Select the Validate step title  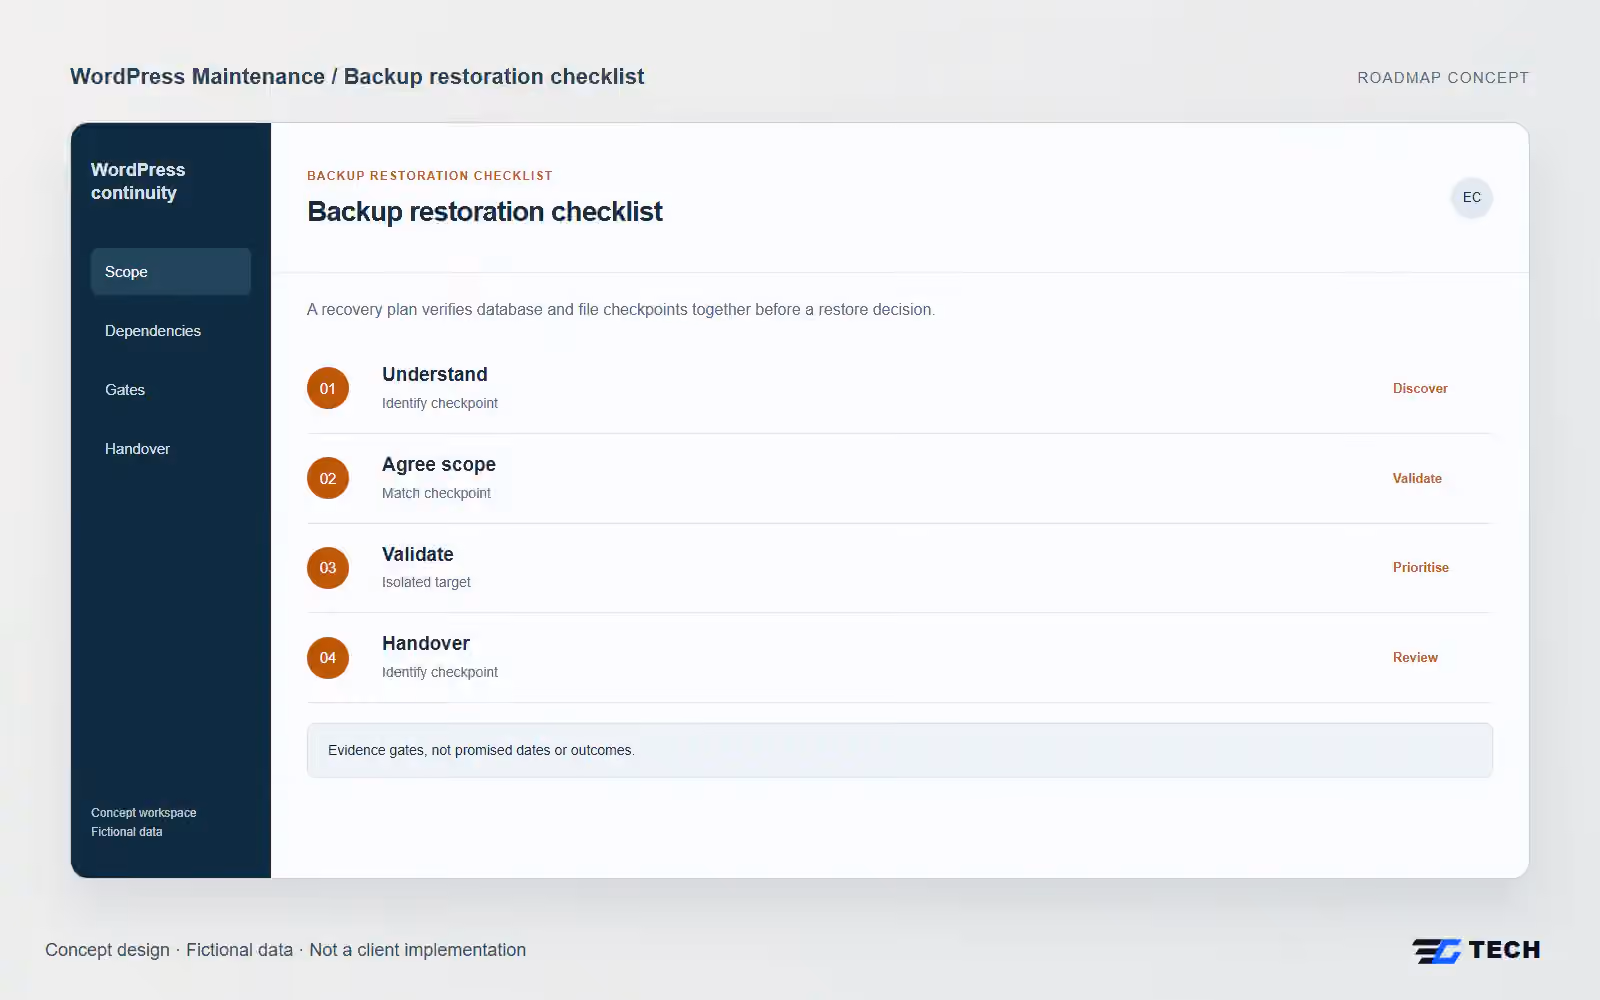pyautogui.click(x=418, y=554)
